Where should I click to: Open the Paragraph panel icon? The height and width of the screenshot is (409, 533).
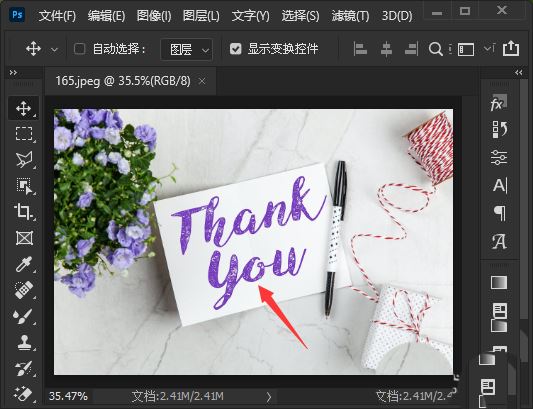click(x=499, y=214)
